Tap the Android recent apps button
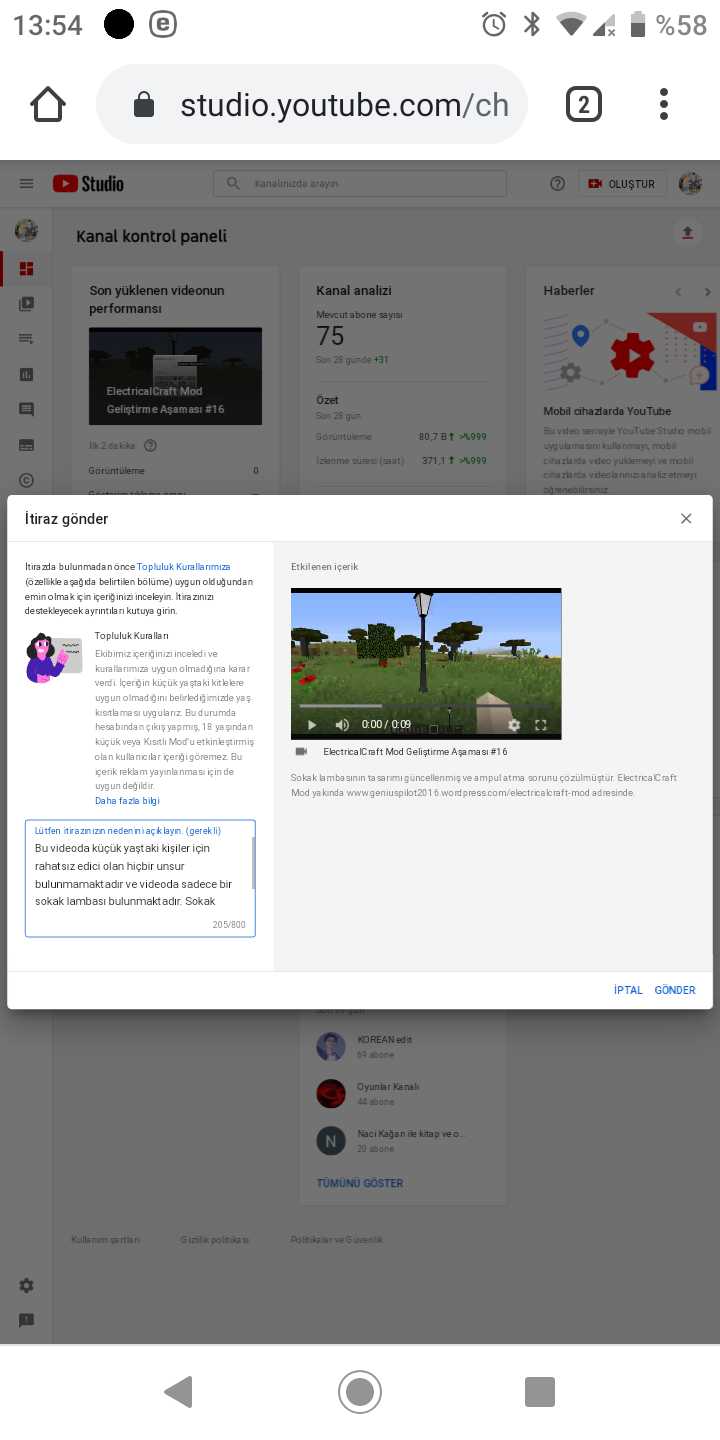The image size is (720, 1440). [540, 1392]
